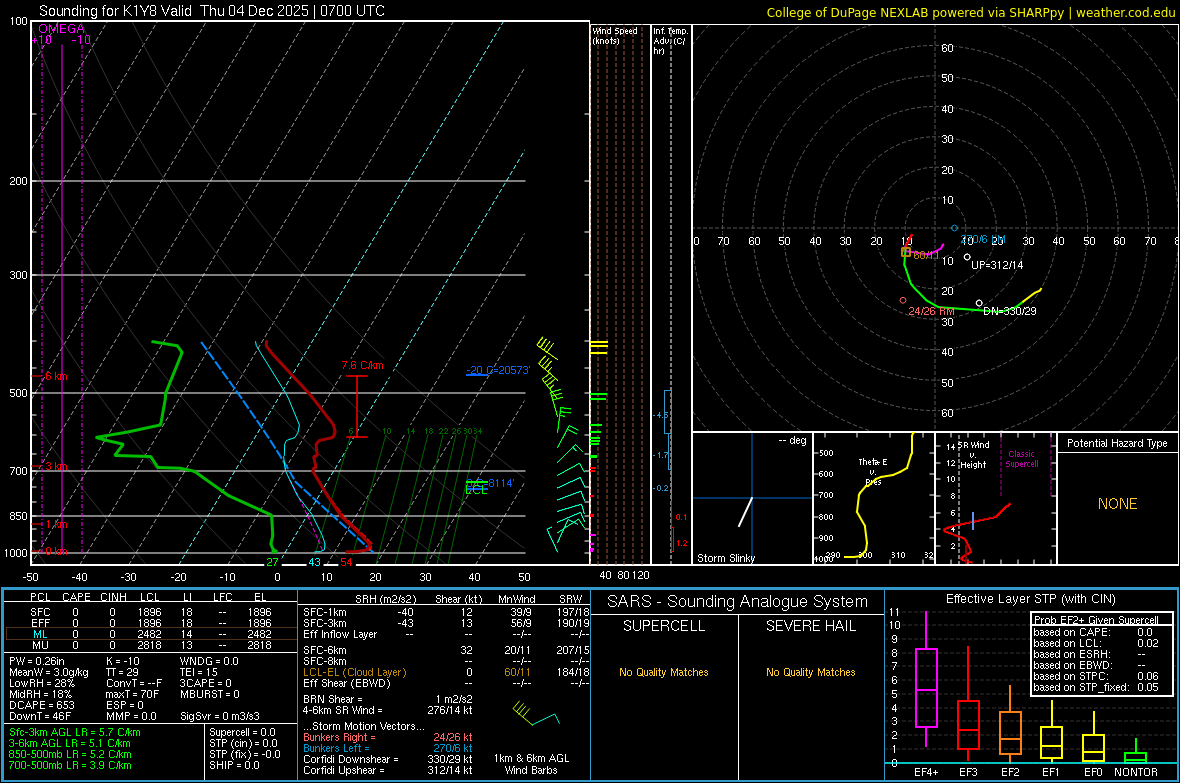Click the Effective Layer STP (with CIN) title

1030,599
